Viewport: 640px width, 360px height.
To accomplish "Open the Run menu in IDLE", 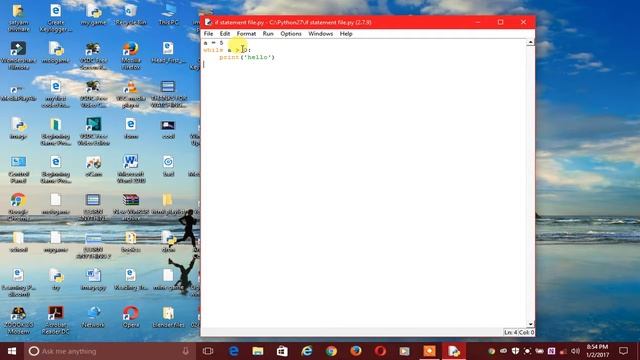I will pyautogui.click(x=268, y=34).
